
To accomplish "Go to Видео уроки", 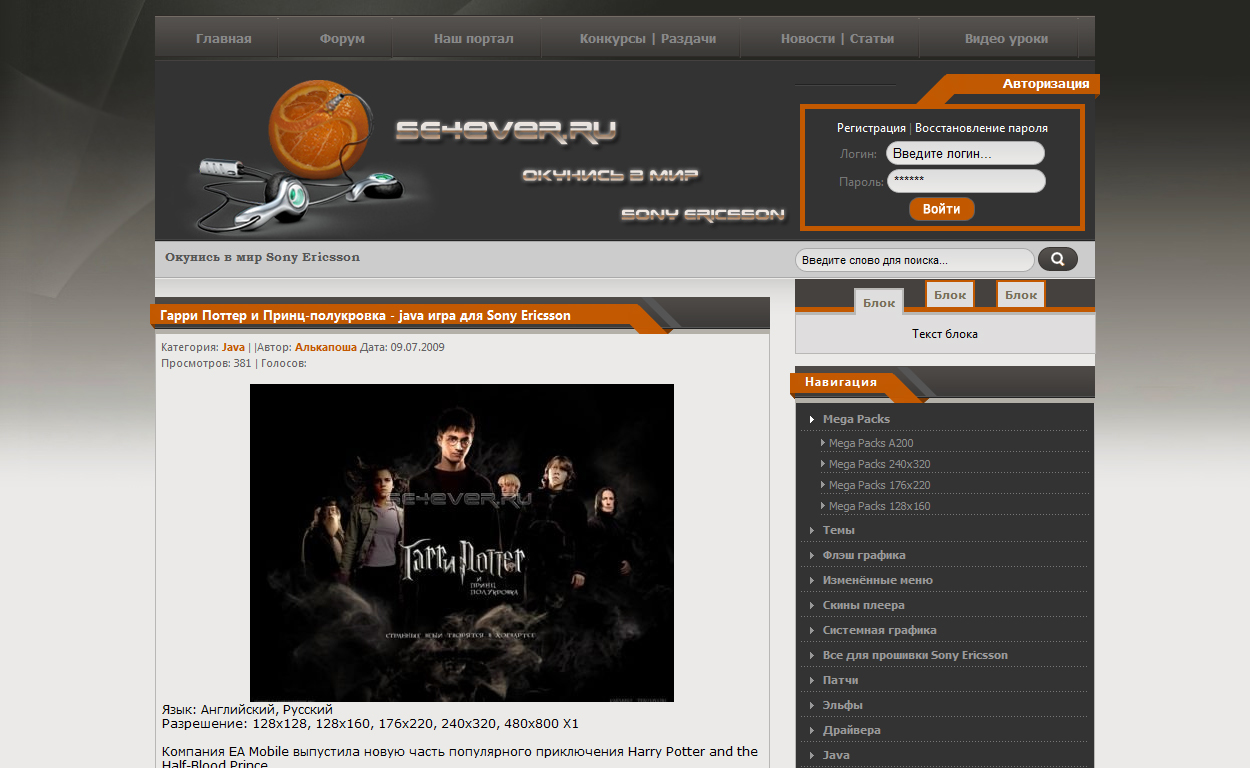I will (1007, 39).
